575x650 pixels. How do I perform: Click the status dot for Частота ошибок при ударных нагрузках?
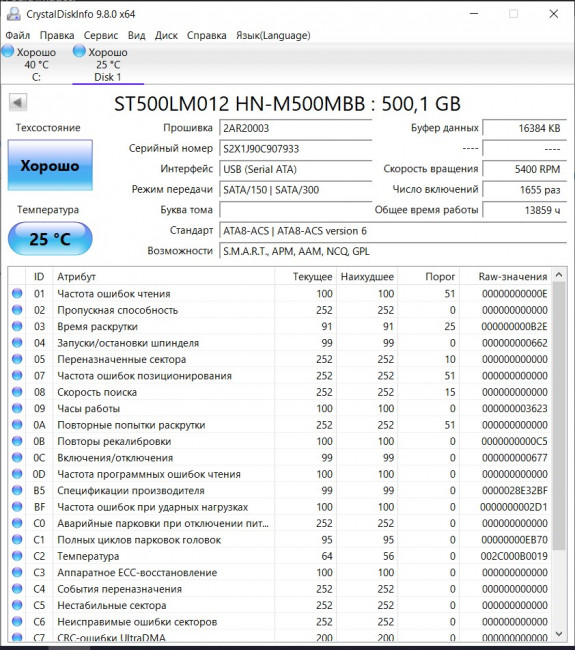17,507
